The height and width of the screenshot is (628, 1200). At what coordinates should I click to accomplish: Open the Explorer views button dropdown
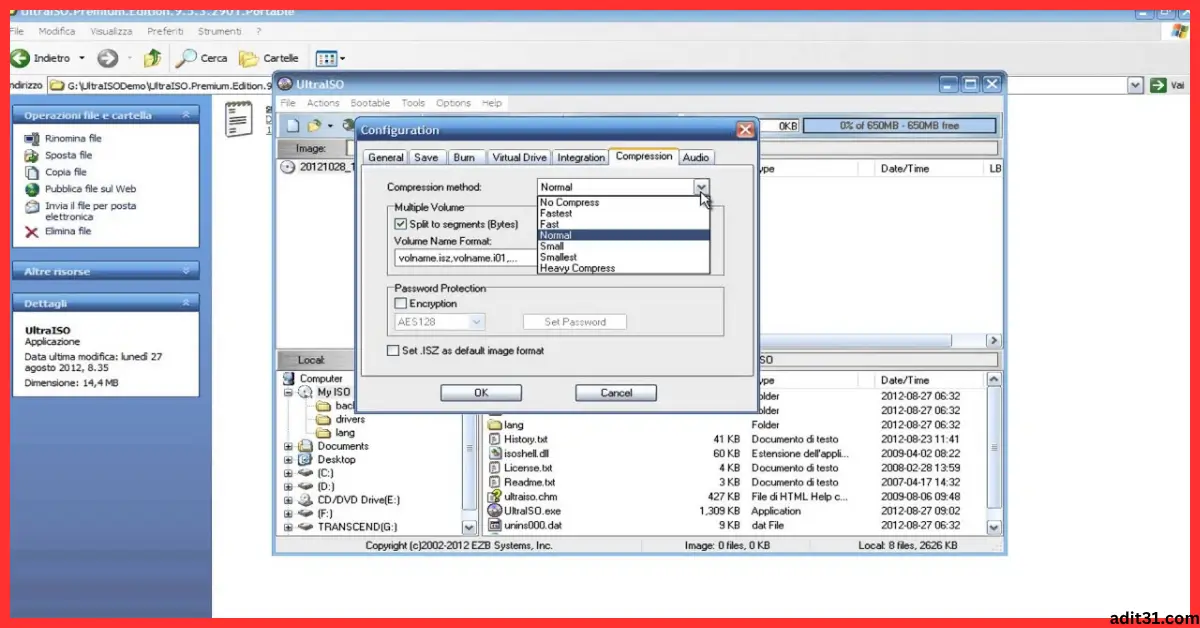pyautogui.click(x=342, y=59)
